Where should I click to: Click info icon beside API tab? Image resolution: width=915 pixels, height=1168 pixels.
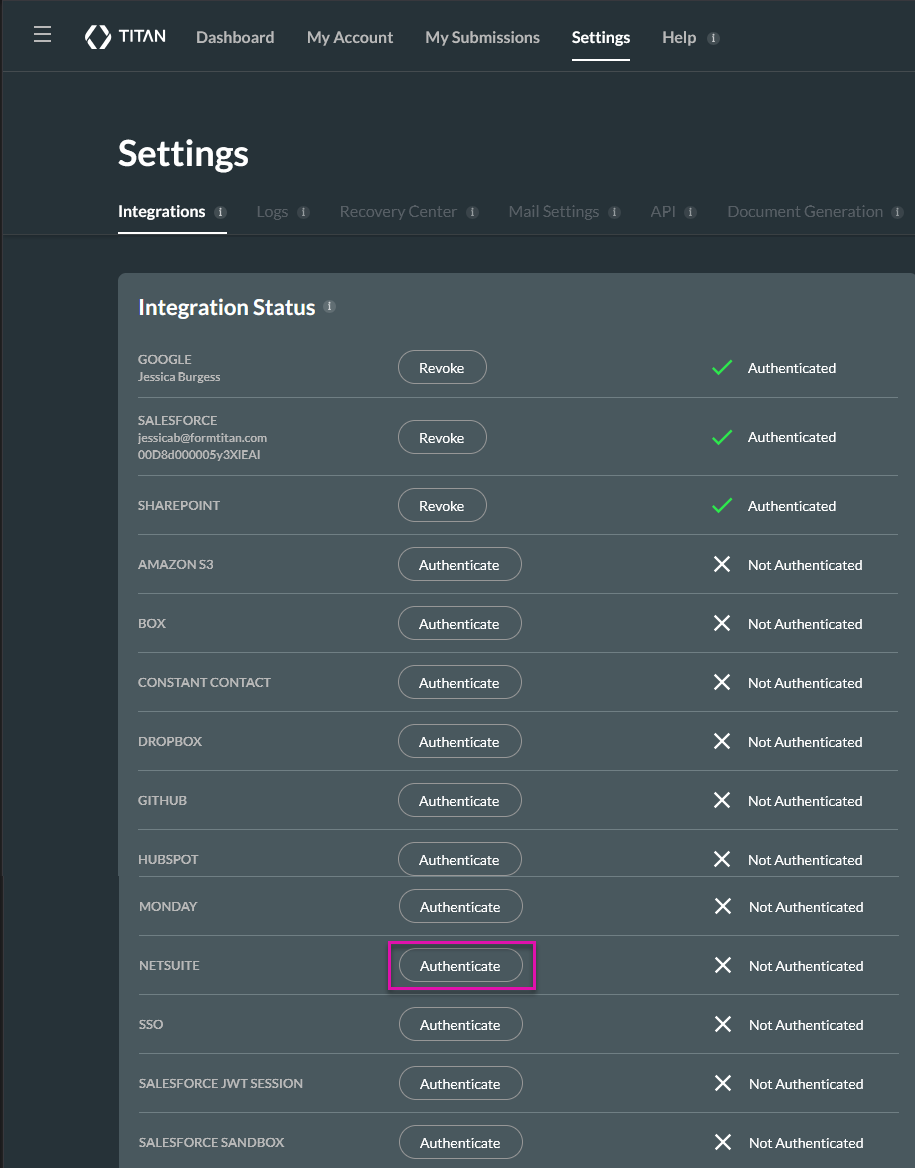click(x=691, y=212)
